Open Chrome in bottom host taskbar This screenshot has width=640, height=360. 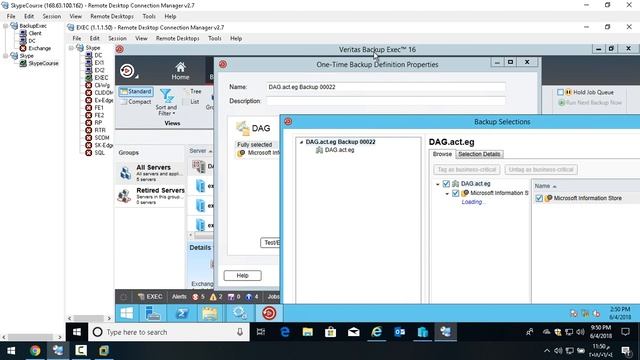tap(35, 351)
